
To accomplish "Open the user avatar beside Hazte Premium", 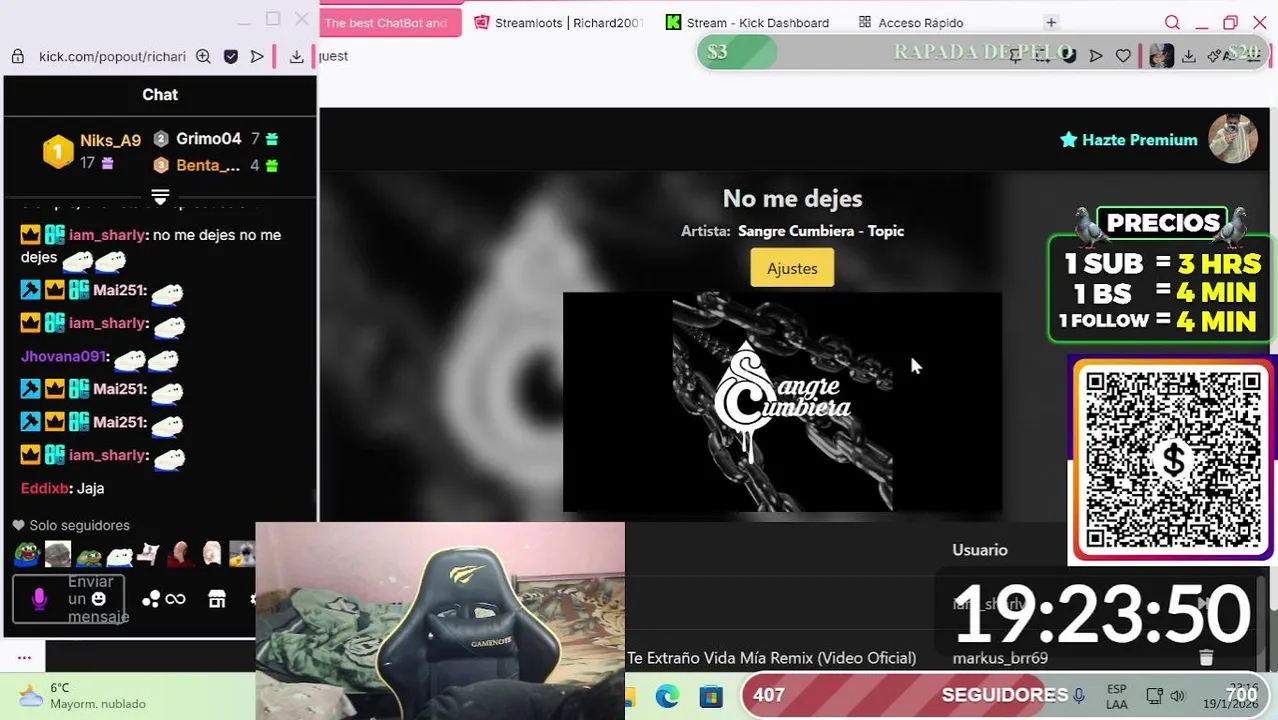I will pos(1233,138).
